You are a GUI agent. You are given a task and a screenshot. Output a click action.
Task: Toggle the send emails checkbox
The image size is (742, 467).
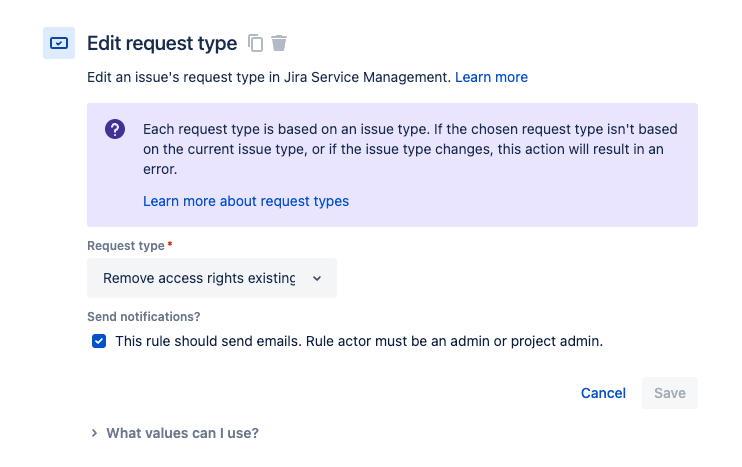[x=99, y=341]
